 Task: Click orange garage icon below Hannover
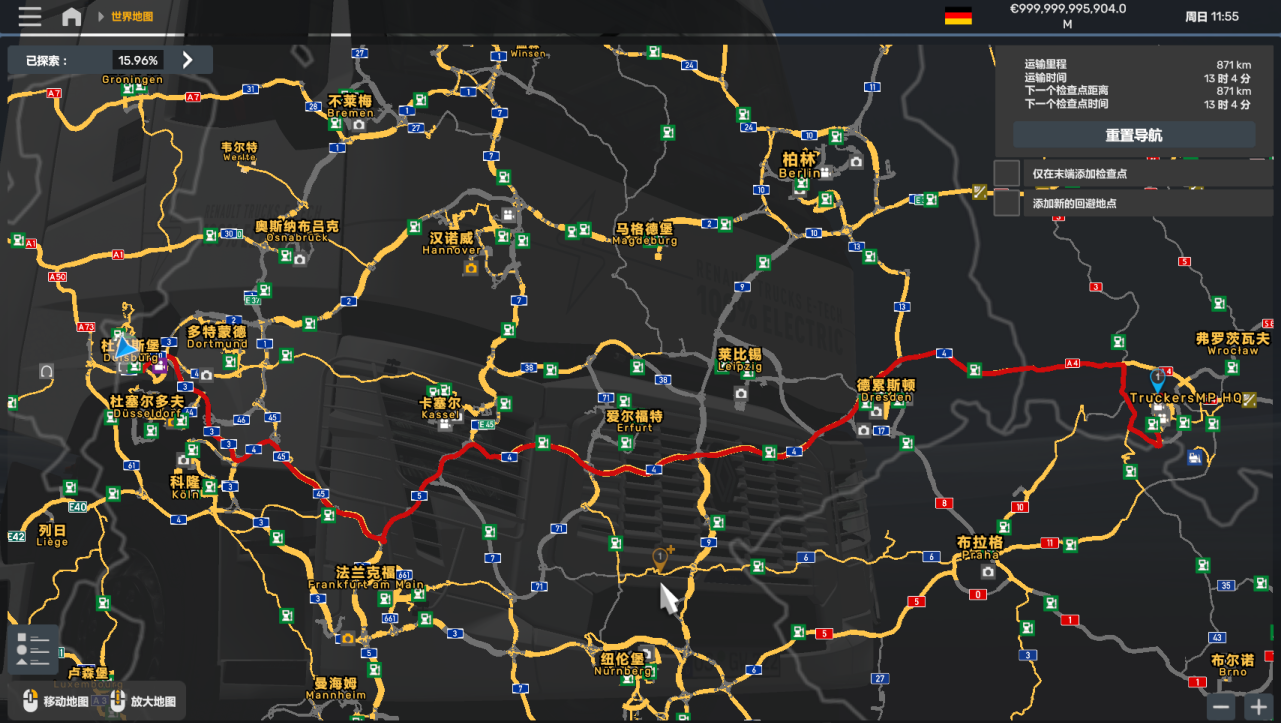coord(471,267)
